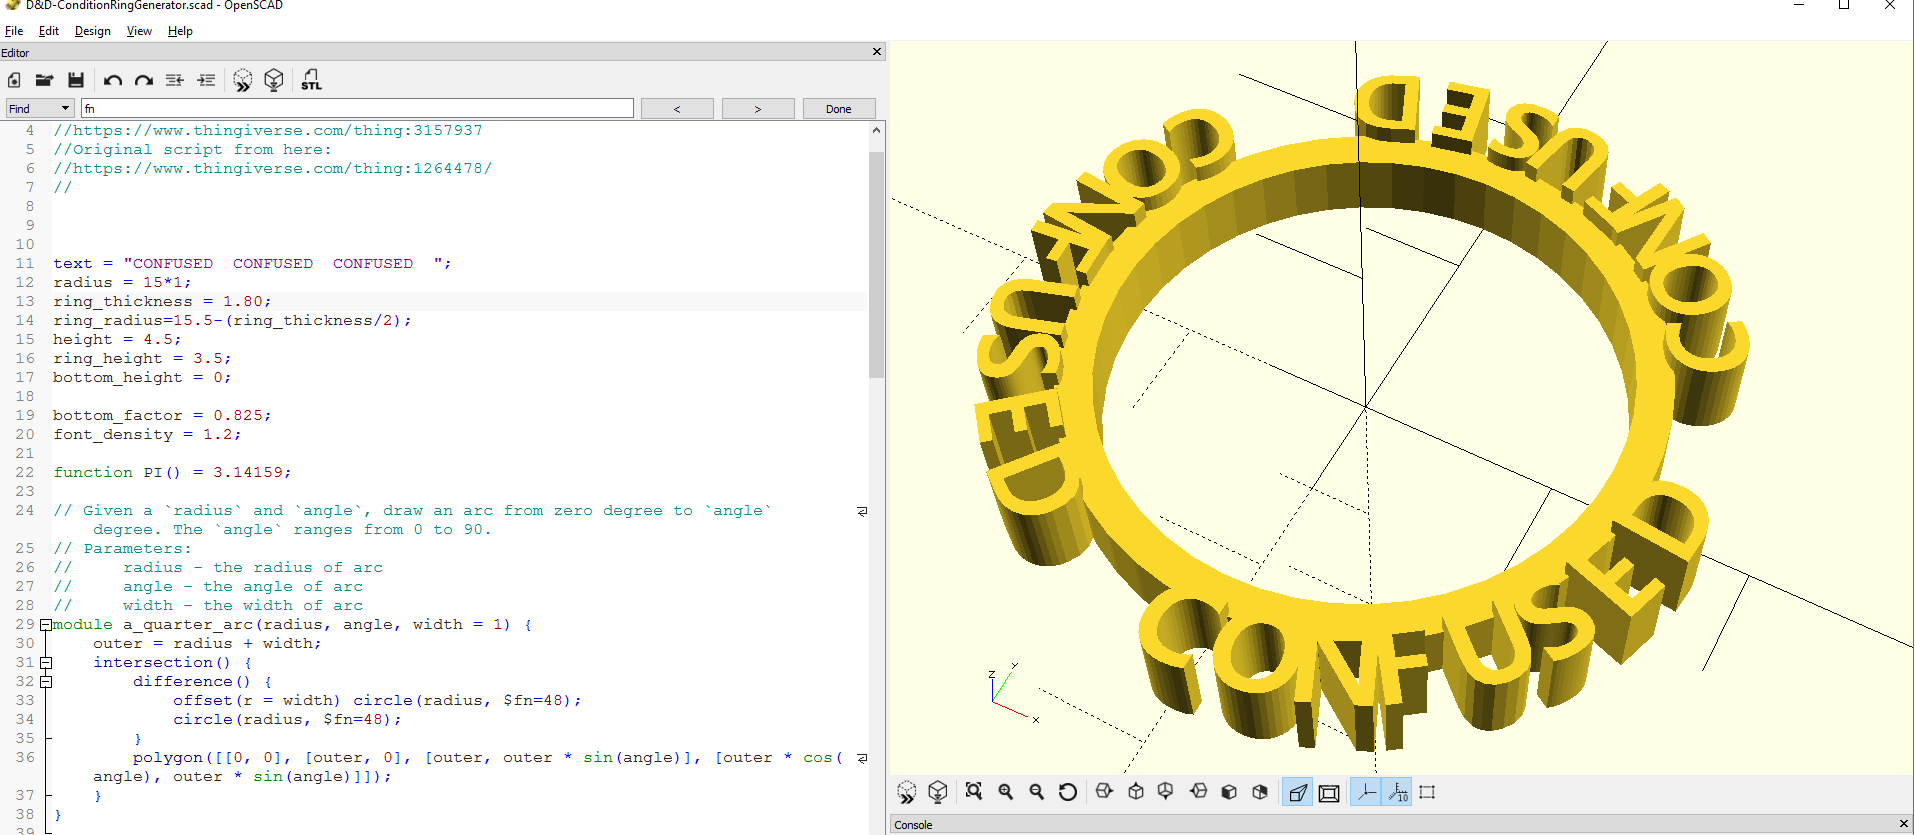
Task: Click the line 'bottom_height = 0;'
Action: [x=142, y=377]
